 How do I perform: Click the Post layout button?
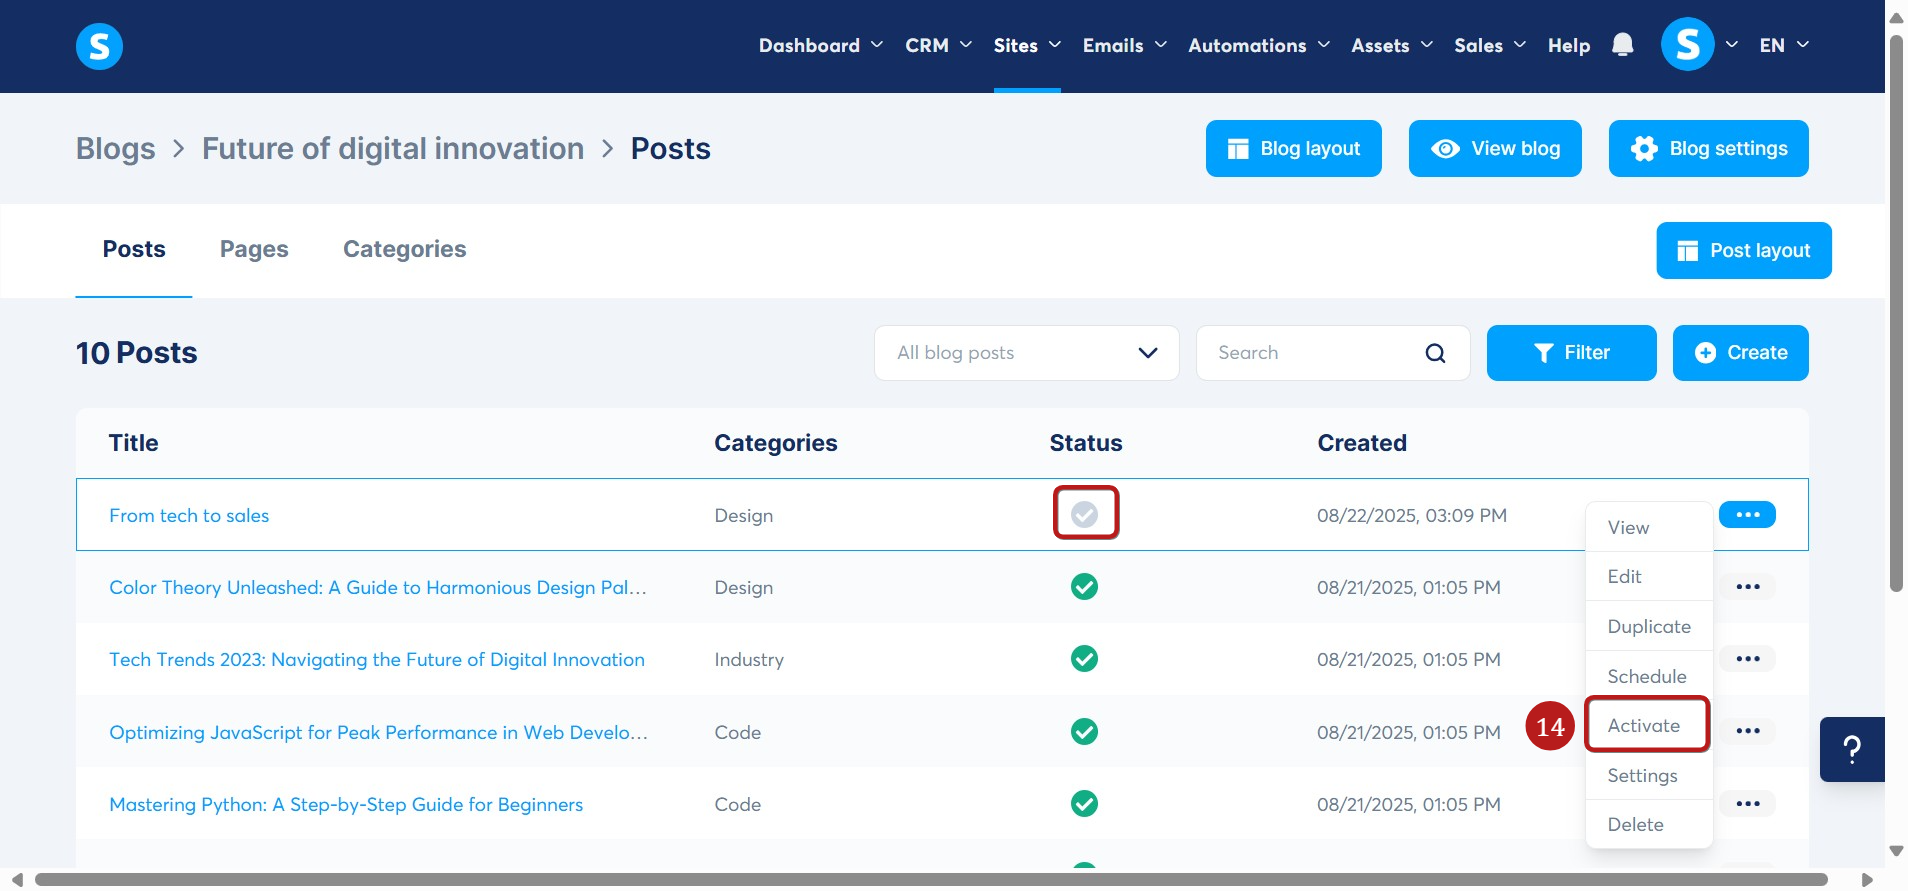(x=1743, y=251)
